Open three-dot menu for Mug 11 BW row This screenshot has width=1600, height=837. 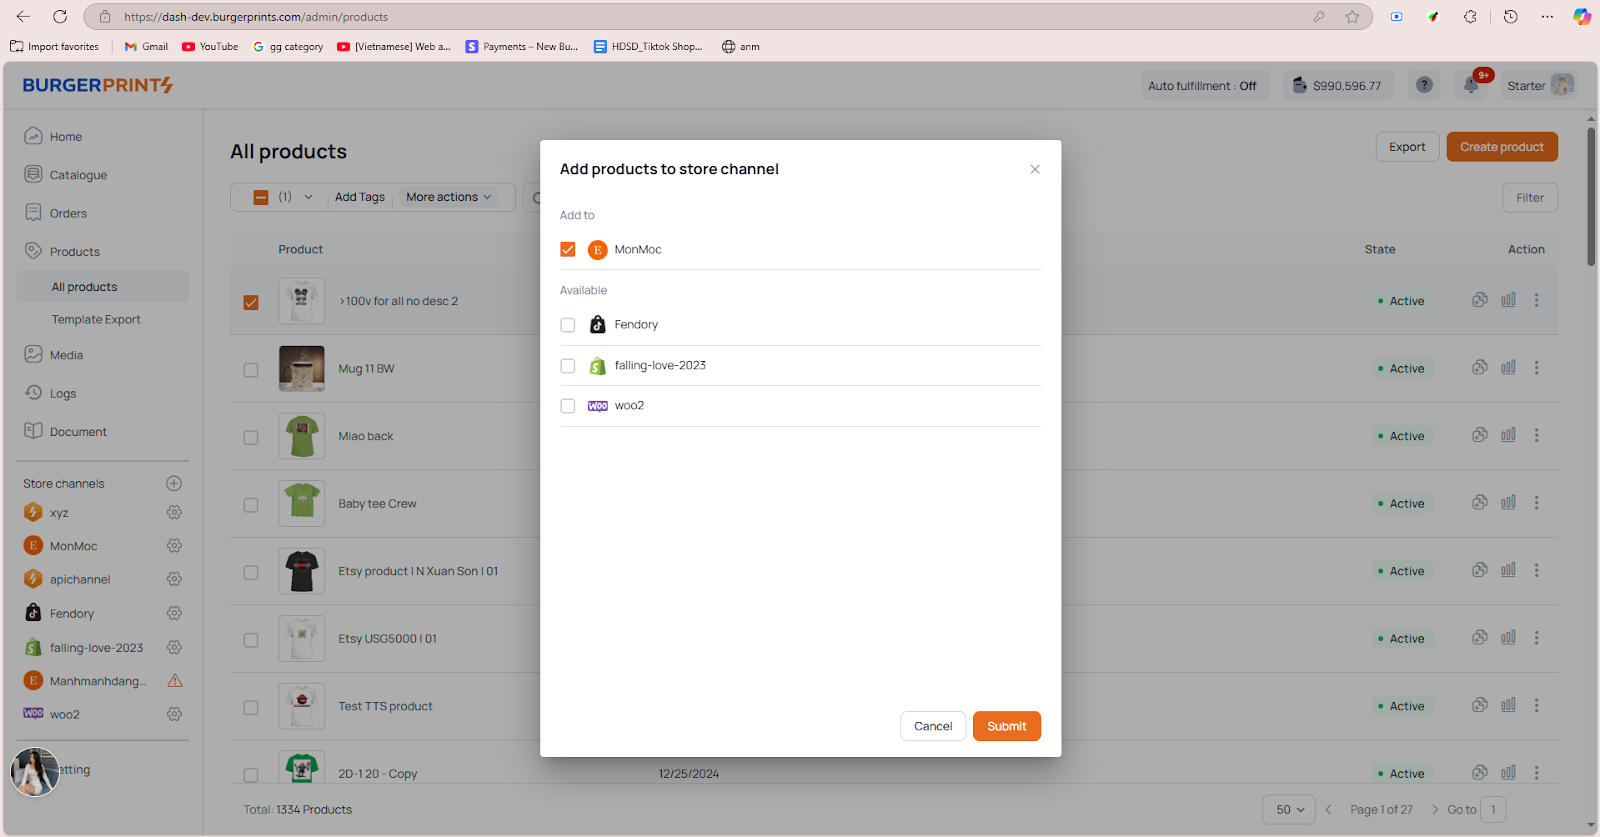(x=1537, y=368)
